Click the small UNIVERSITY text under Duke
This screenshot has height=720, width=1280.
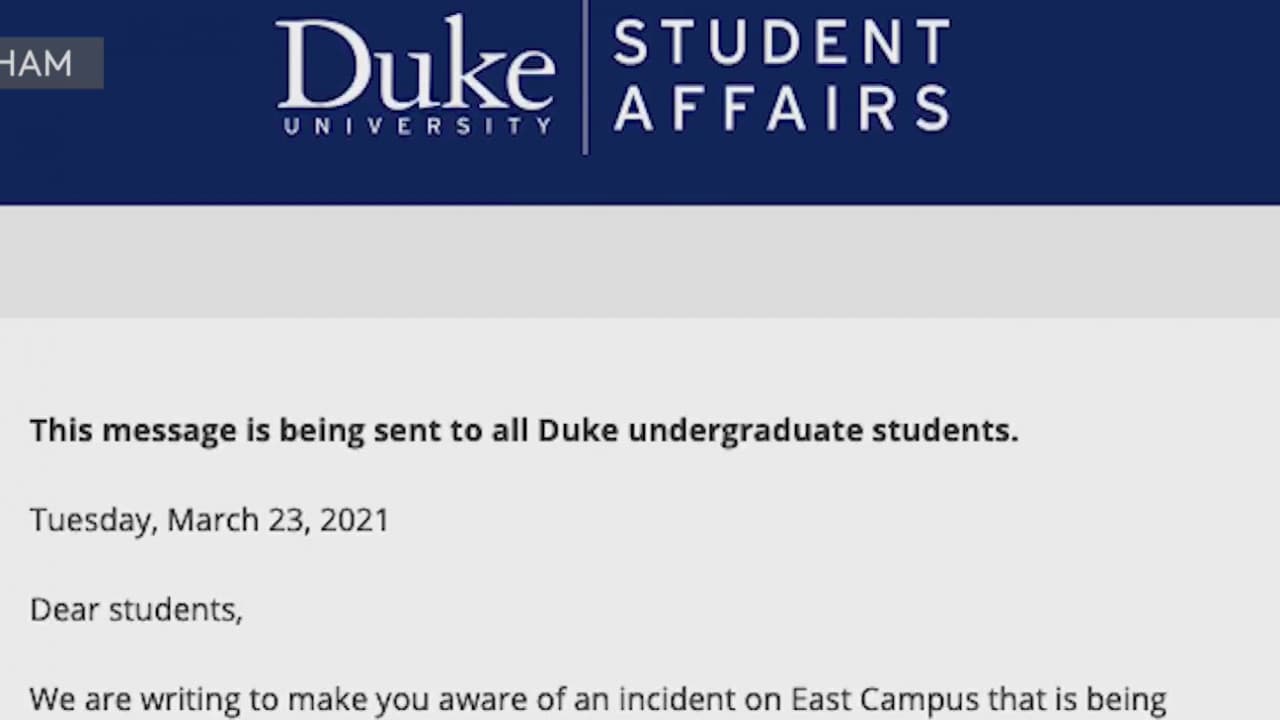tap(417, 127)
